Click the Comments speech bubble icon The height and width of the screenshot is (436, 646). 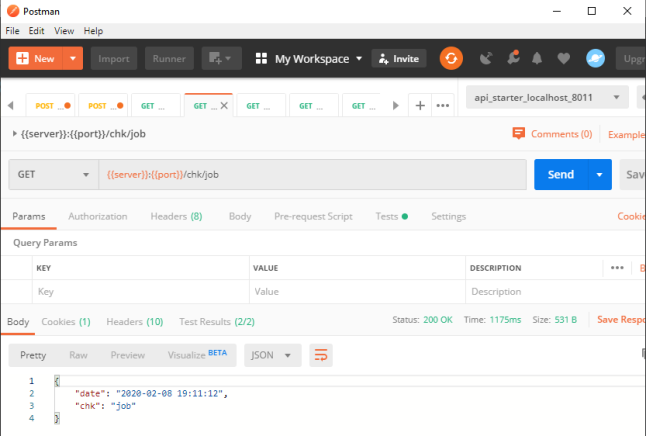(x=518, y=134)
